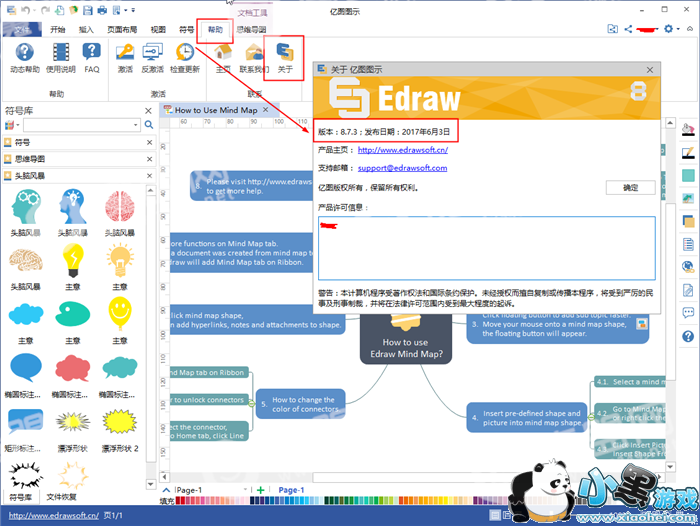Open the hyperlink globe icon in right sidebar
The height and width of the screenshot is (526, 700).
coord(688,267)
